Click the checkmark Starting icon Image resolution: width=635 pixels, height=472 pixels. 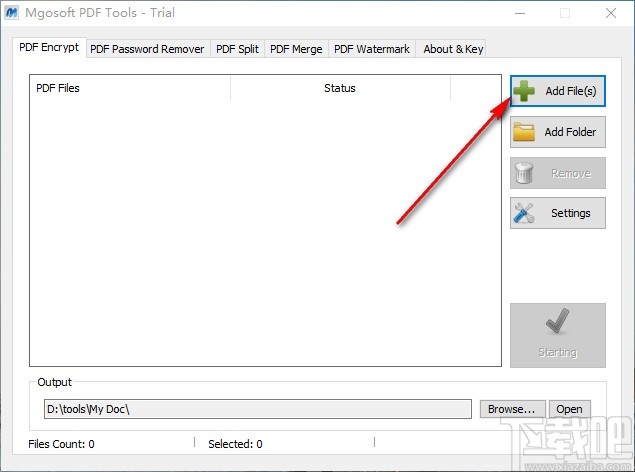click(558, 321)
